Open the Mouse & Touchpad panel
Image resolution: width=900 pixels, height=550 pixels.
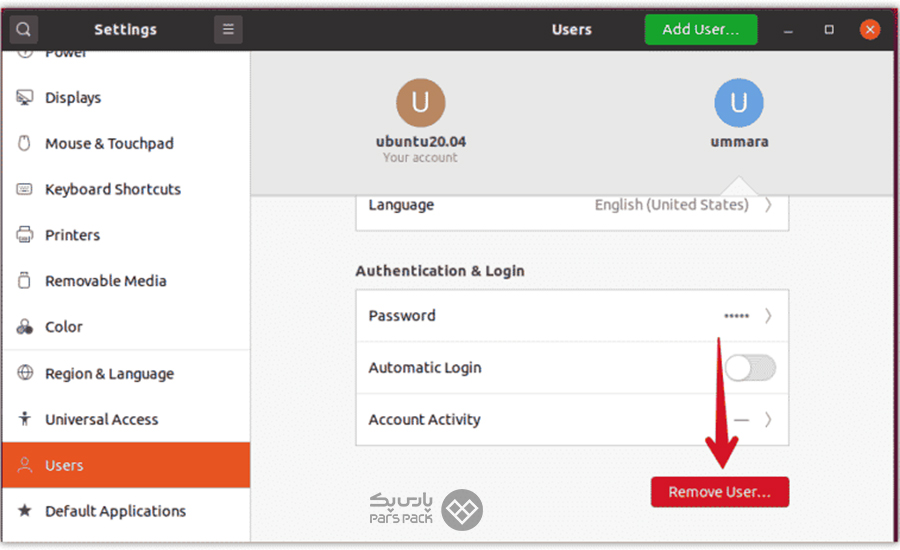126,144
